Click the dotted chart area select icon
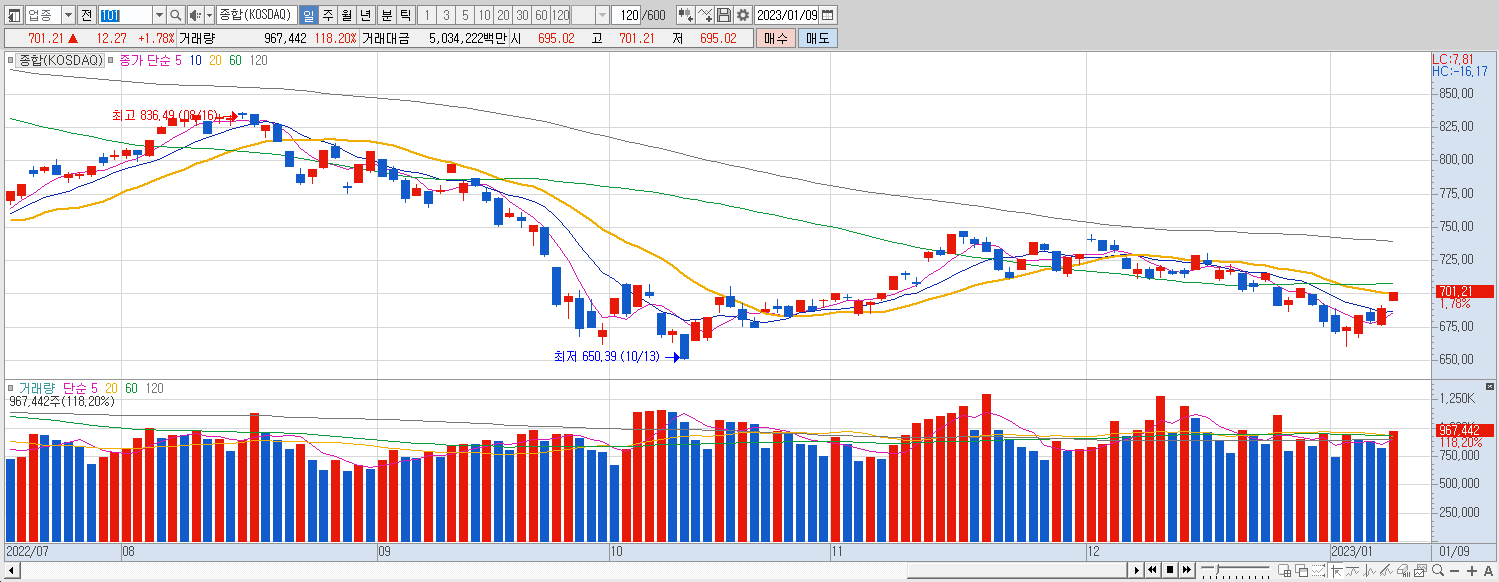 tap(1318, 571)
